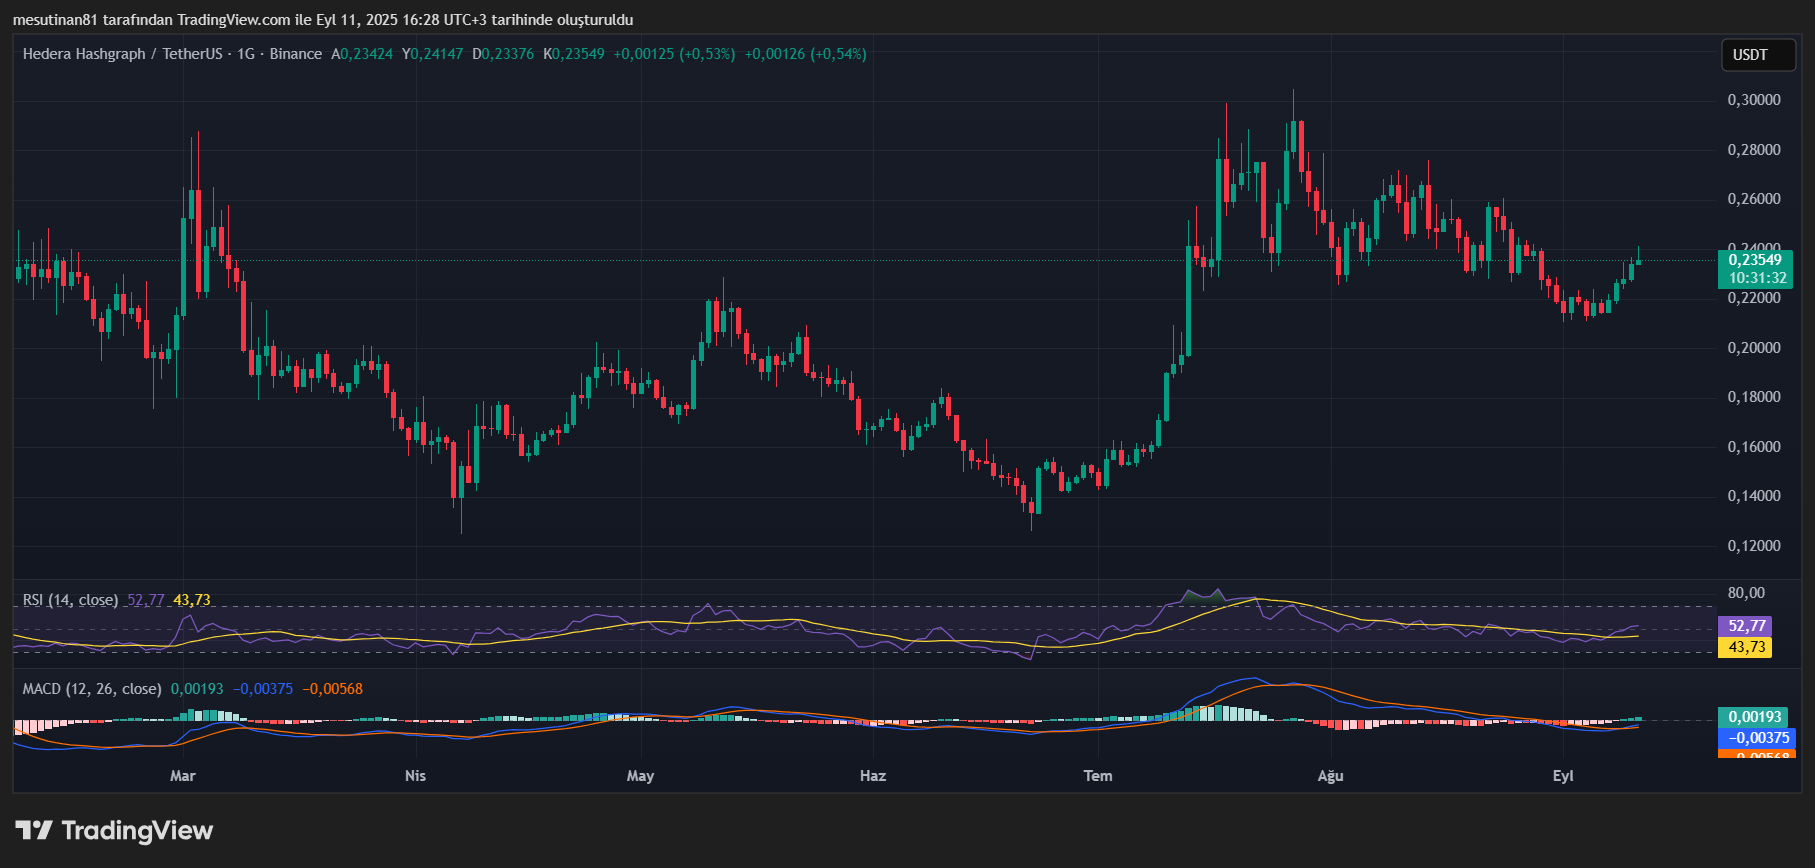Click the current price label 0,23549
Screen dimensions: 1815x868
pyautogui.click(x=1755, y=260)
